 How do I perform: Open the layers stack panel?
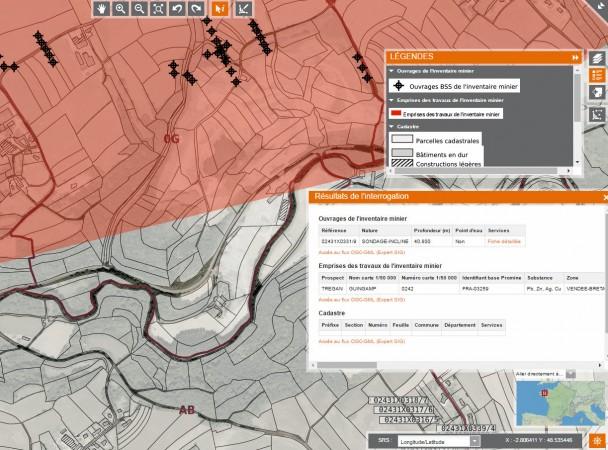tap(597, 58)
